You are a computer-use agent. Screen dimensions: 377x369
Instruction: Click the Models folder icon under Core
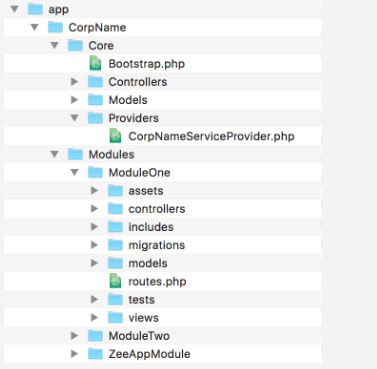click(x=95, y=99)
